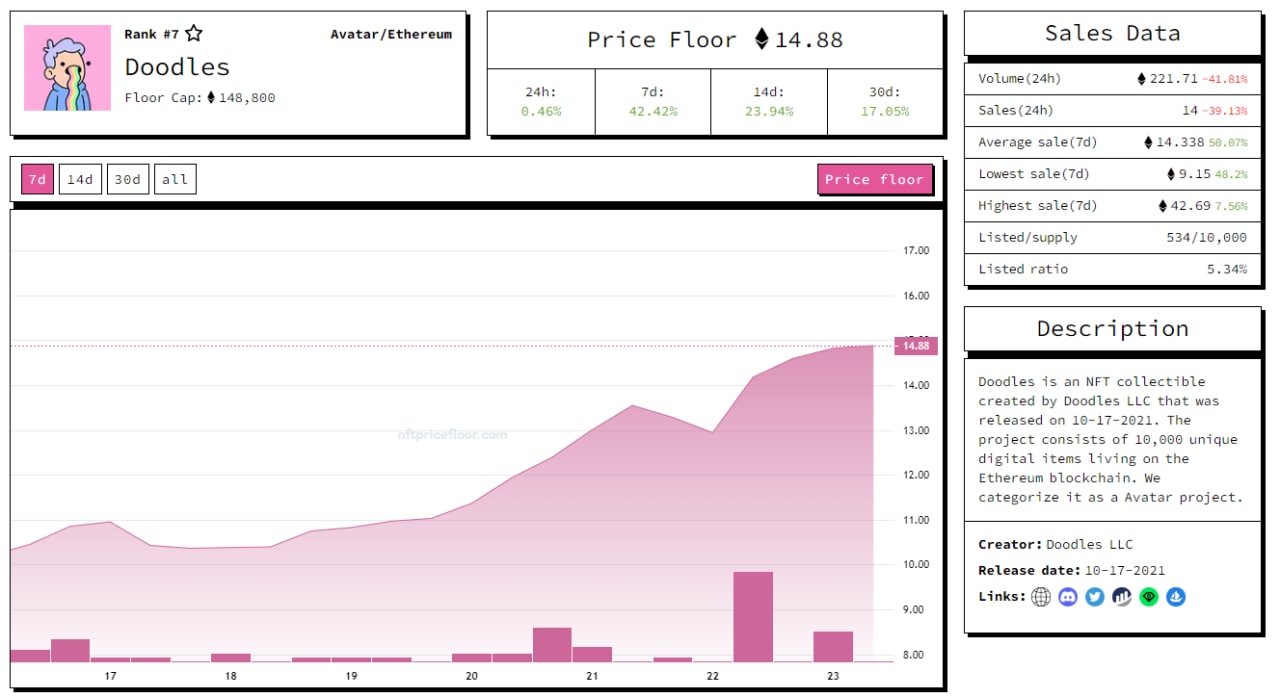The height and width of the screenshot is (697, 1280).
Task: Open the dark blue bar-chart link icon
Action: 1122,597
